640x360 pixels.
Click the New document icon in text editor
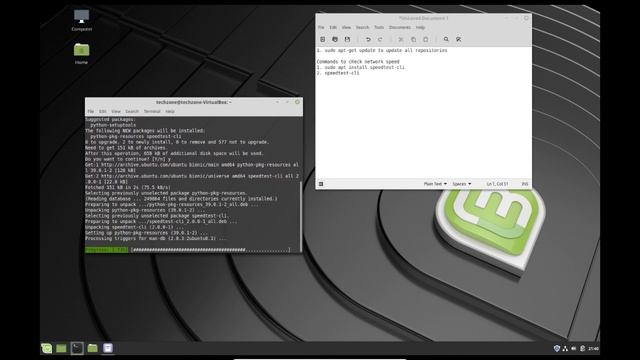coord(322,39)
